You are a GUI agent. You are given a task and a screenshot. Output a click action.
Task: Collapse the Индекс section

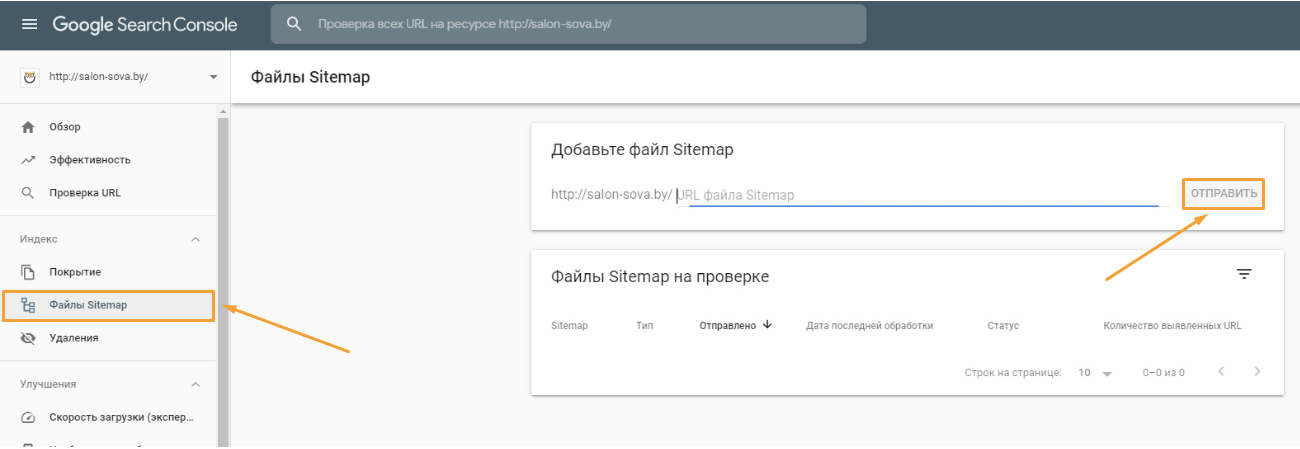click(196, 239)
